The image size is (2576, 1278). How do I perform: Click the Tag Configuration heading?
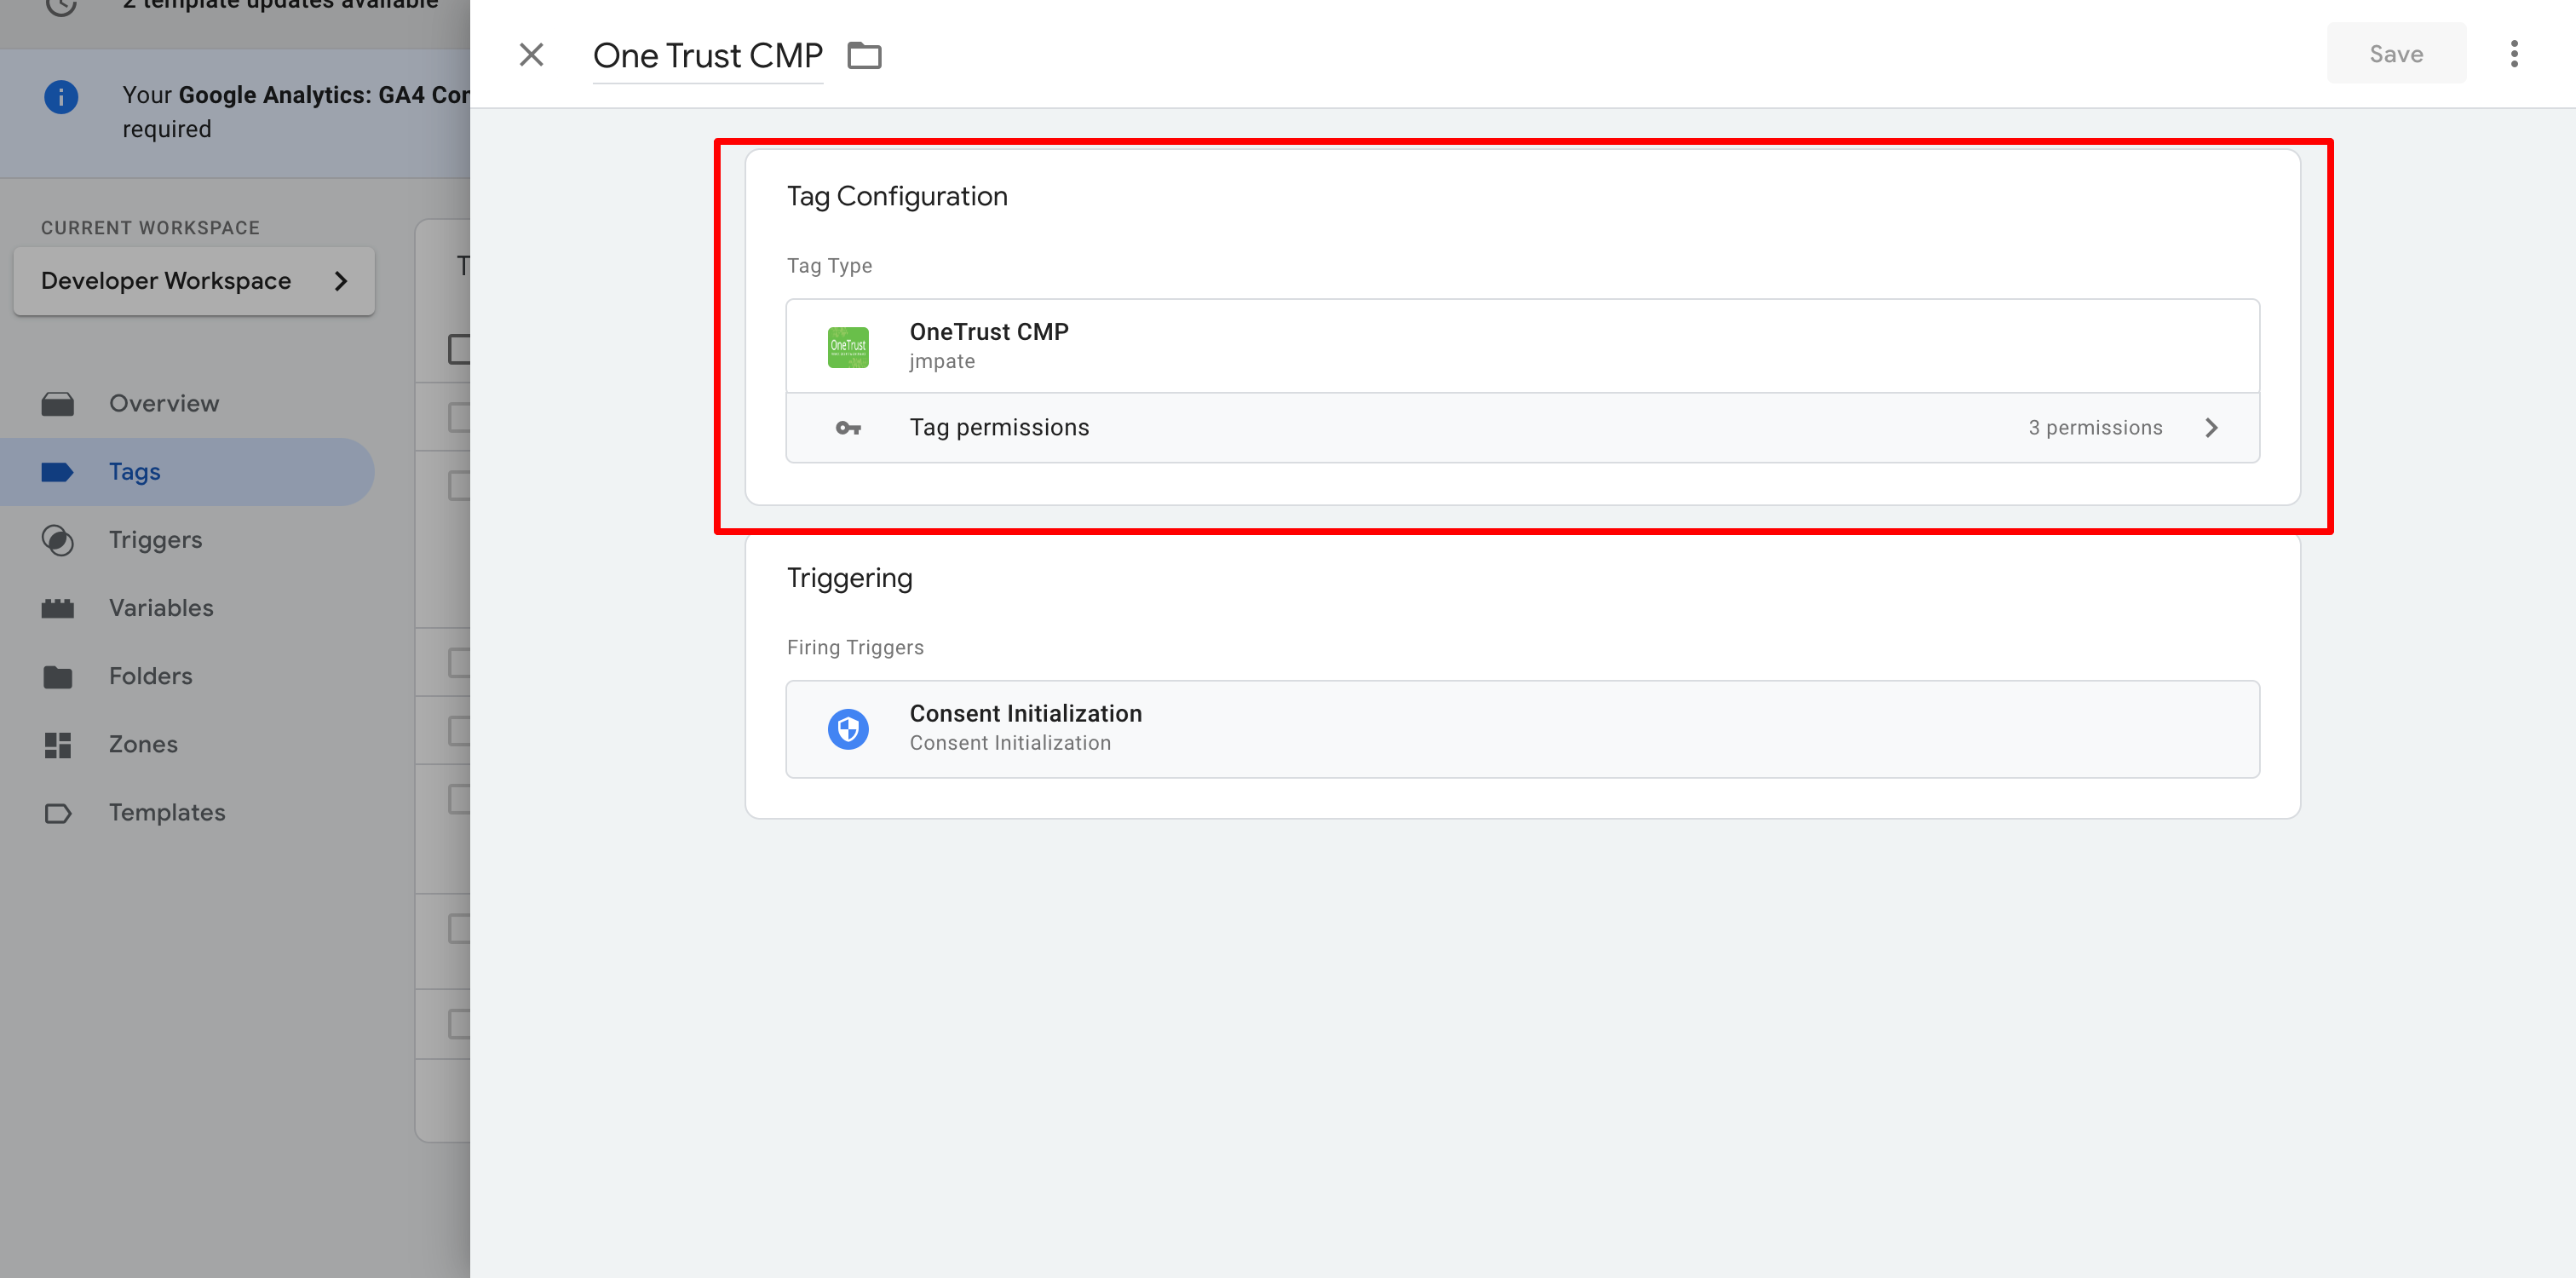tap(897, 196)
